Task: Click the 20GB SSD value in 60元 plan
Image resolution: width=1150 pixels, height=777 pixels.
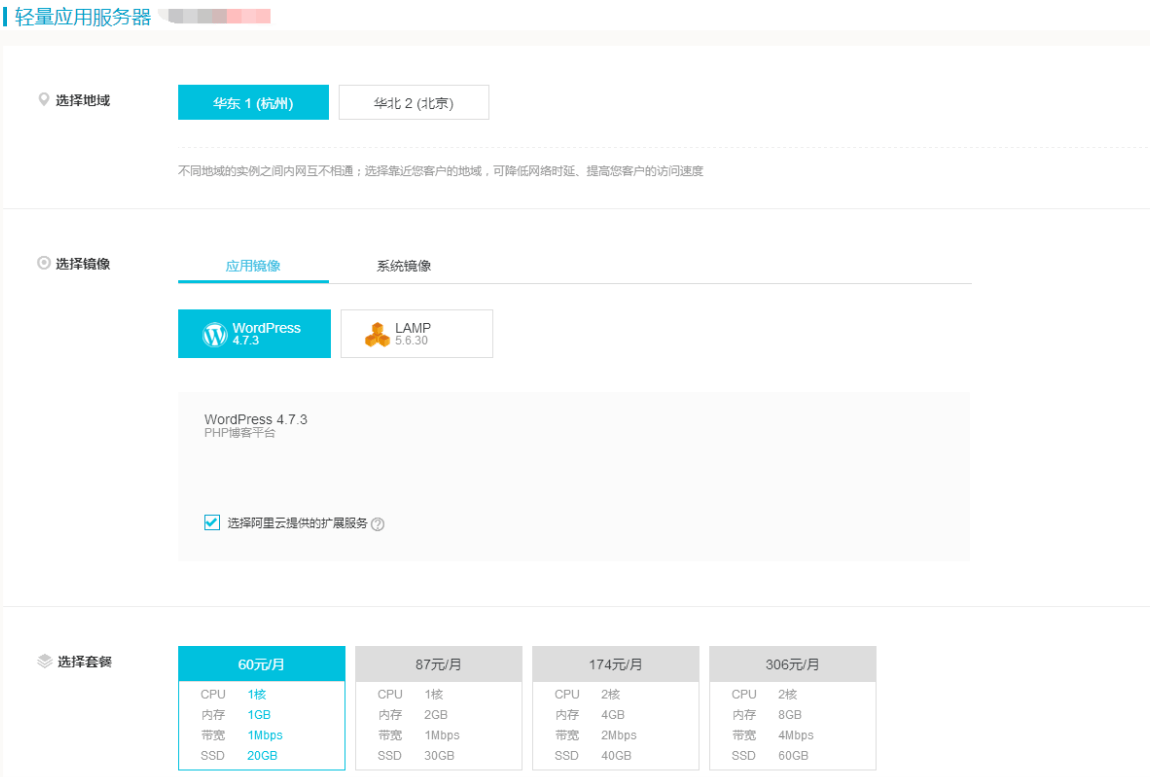Action: (x=262, y=756)
